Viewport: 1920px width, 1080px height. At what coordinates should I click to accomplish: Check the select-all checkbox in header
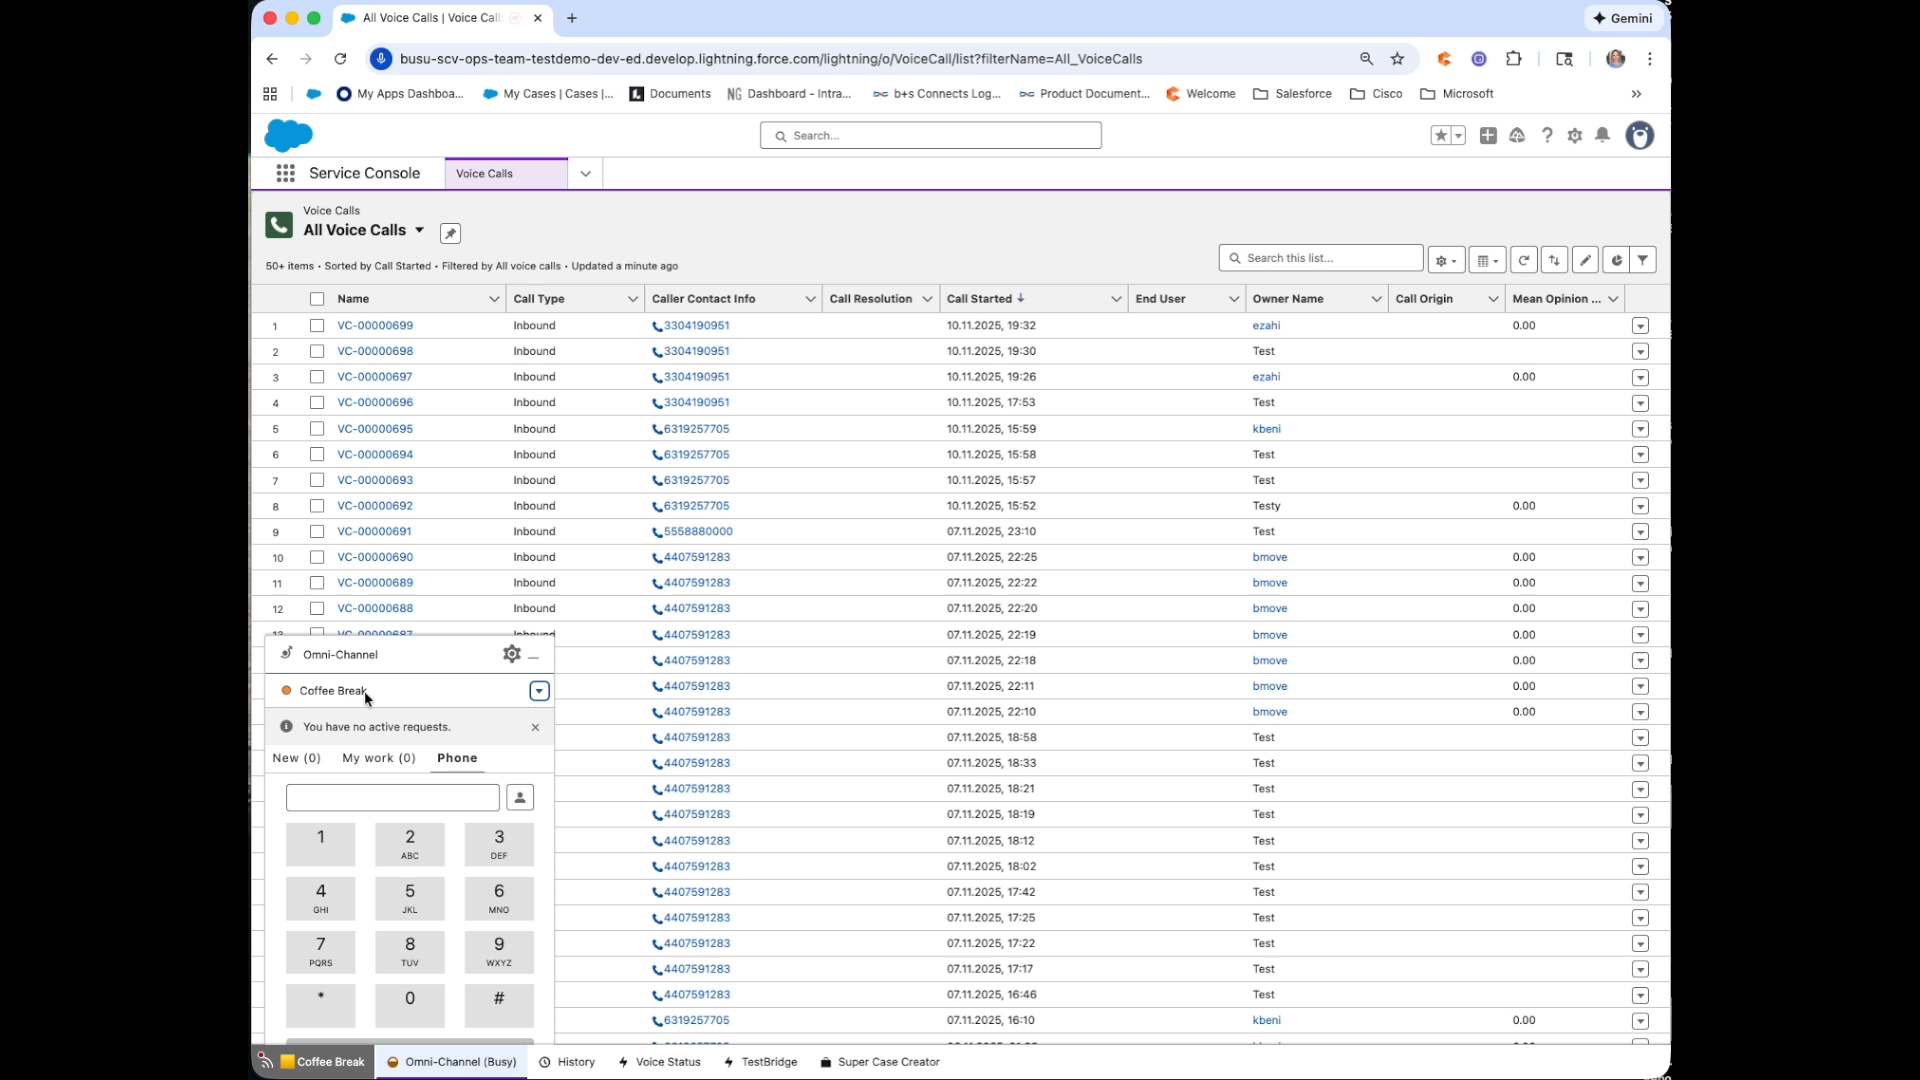(x=317, y=298)
